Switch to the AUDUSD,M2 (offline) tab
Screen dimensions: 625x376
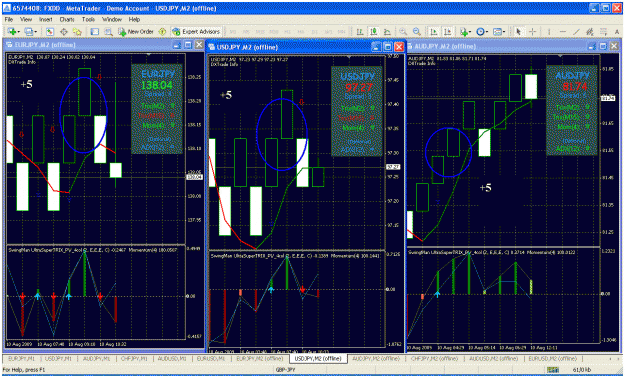(x=493, y=359)
